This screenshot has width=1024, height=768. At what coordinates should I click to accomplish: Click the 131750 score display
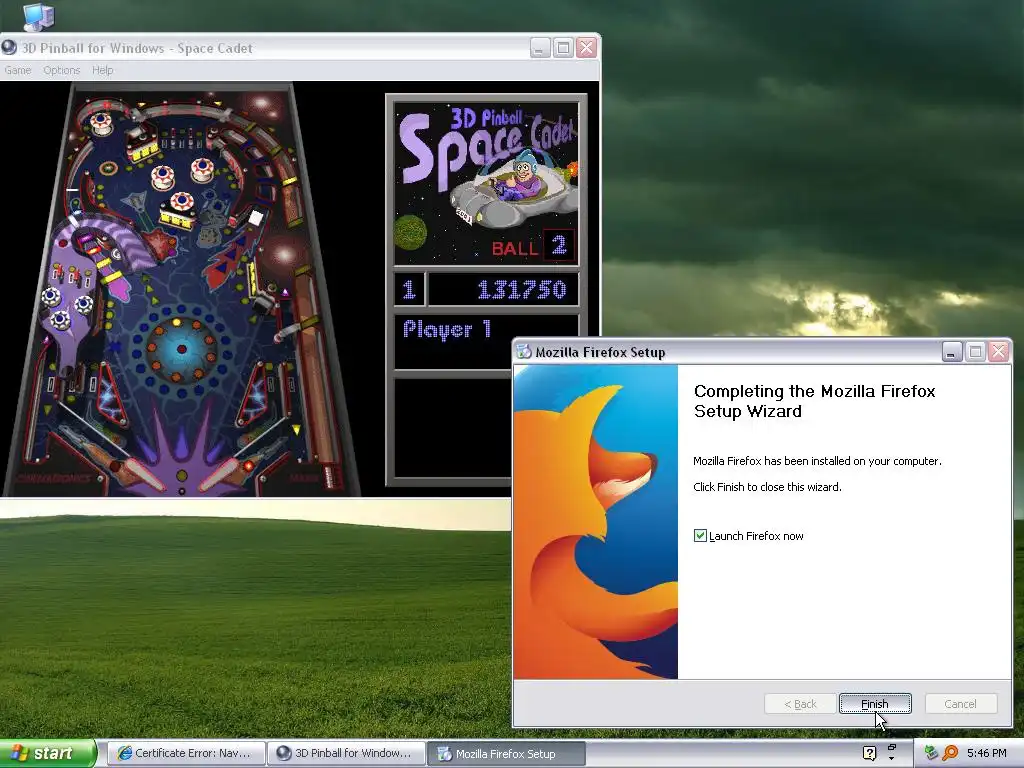503,289
